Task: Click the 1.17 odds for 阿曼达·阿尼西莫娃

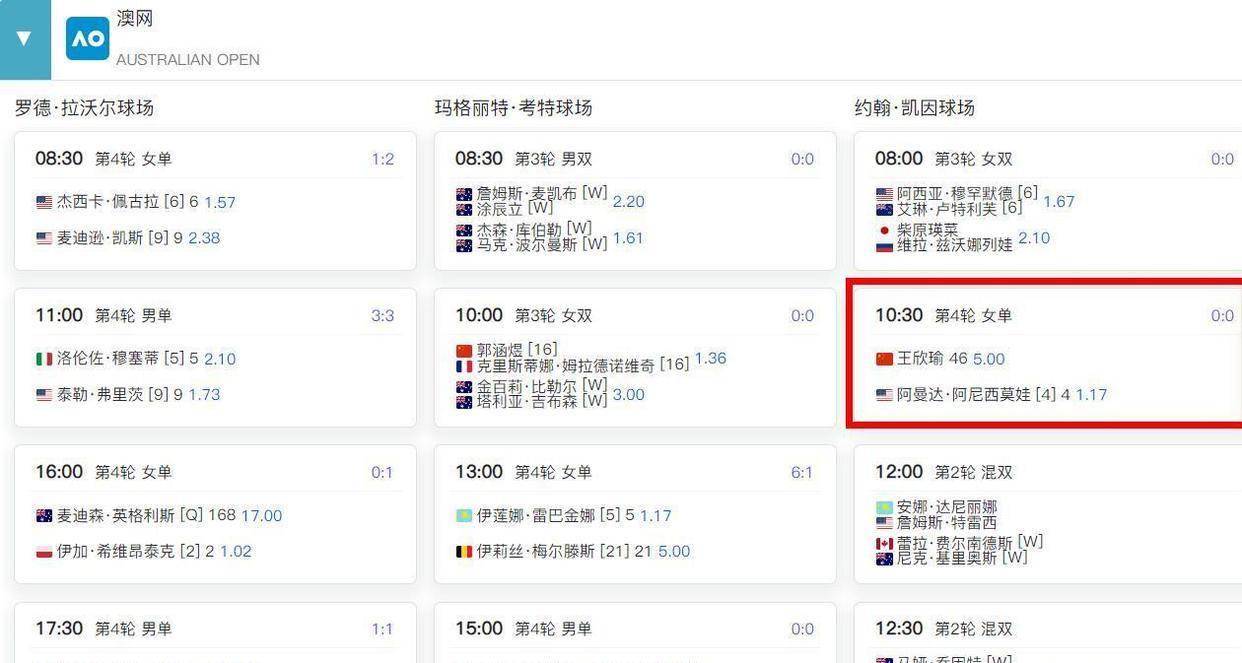Action: 1091,395
